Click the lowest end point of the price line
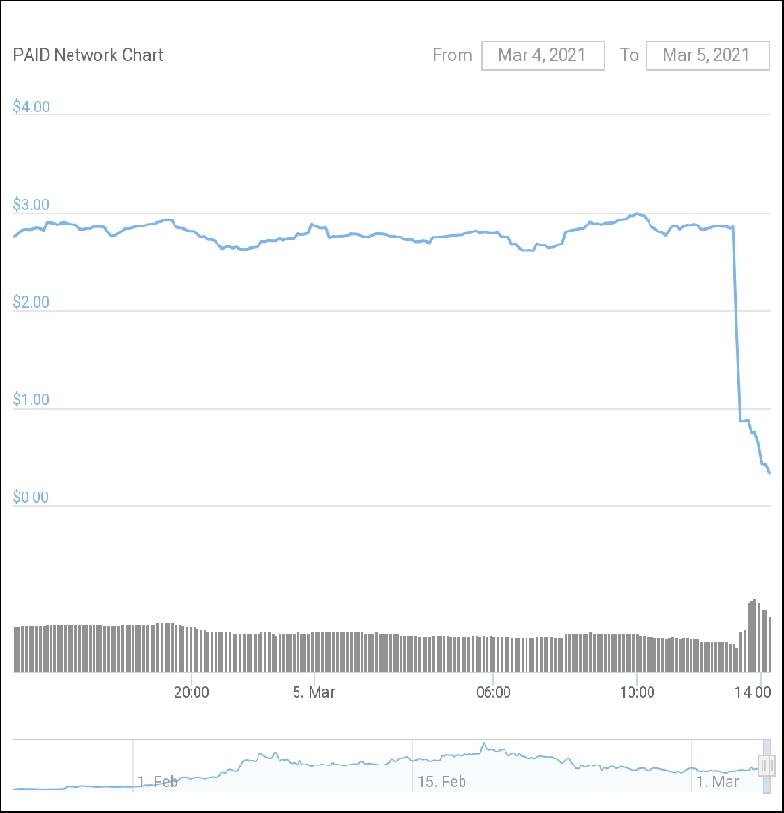 pyautogui.click(x=769, y=473)
